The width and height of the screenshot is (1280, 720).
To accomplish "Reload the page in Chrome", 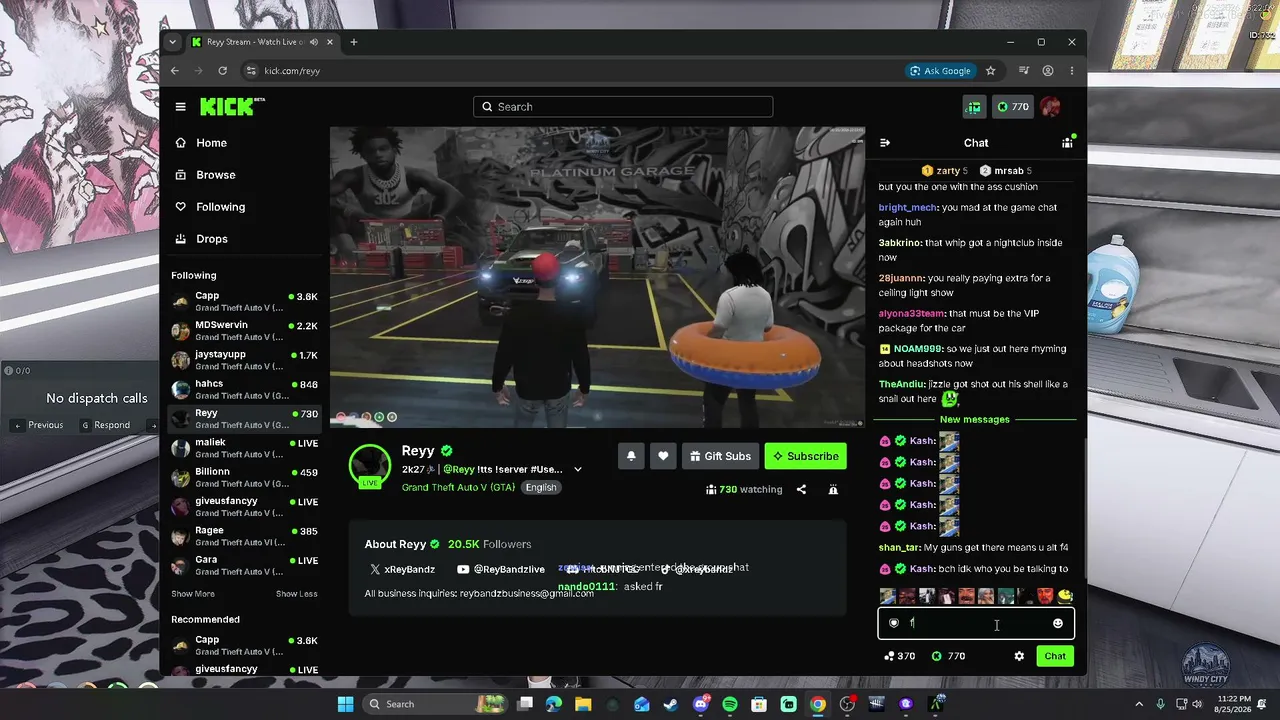I will [x=222, y=71].
